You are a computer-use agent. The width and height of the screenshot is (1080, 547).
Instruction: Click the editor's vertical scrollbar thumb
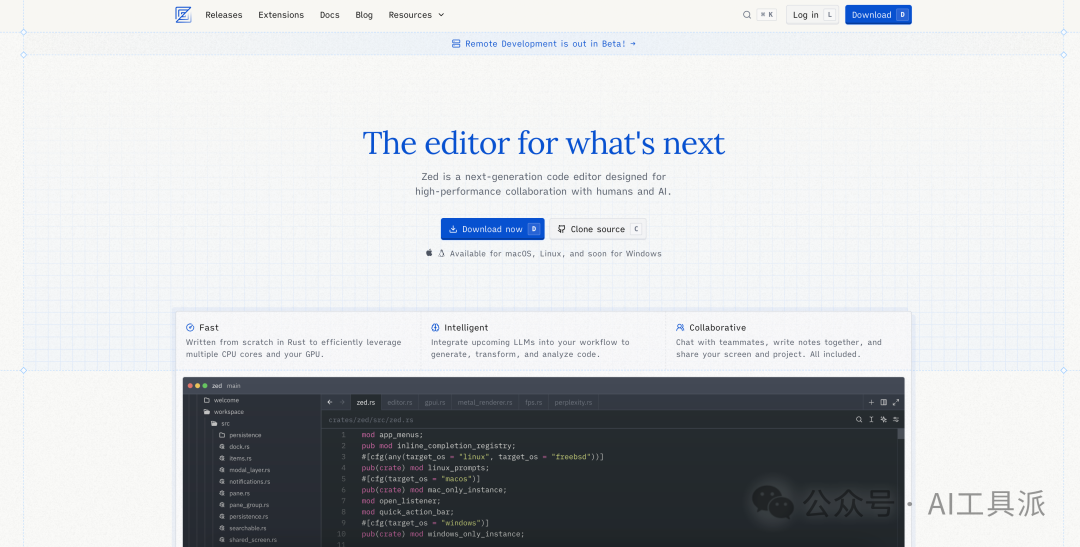coord(900,433)
